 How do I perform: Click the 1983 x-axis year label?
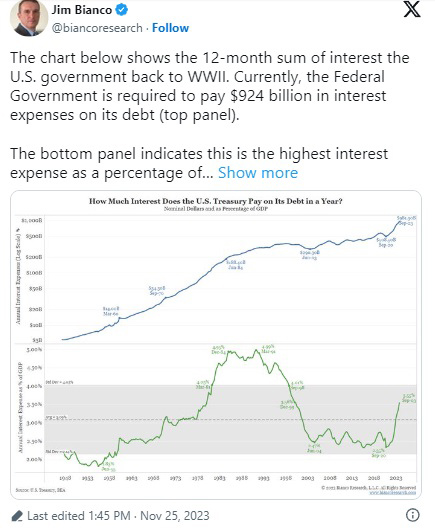[220, 478]
